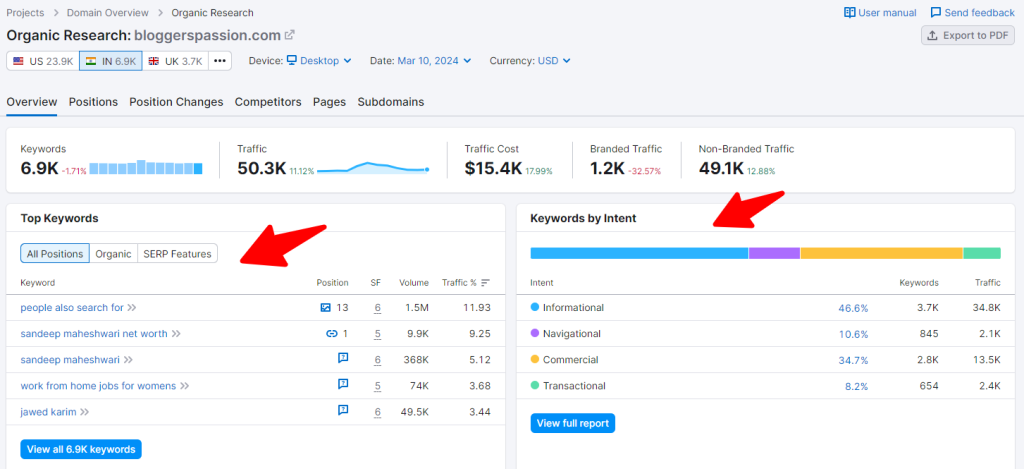Click blue Informational segment of intent bar

coord(639,253)
